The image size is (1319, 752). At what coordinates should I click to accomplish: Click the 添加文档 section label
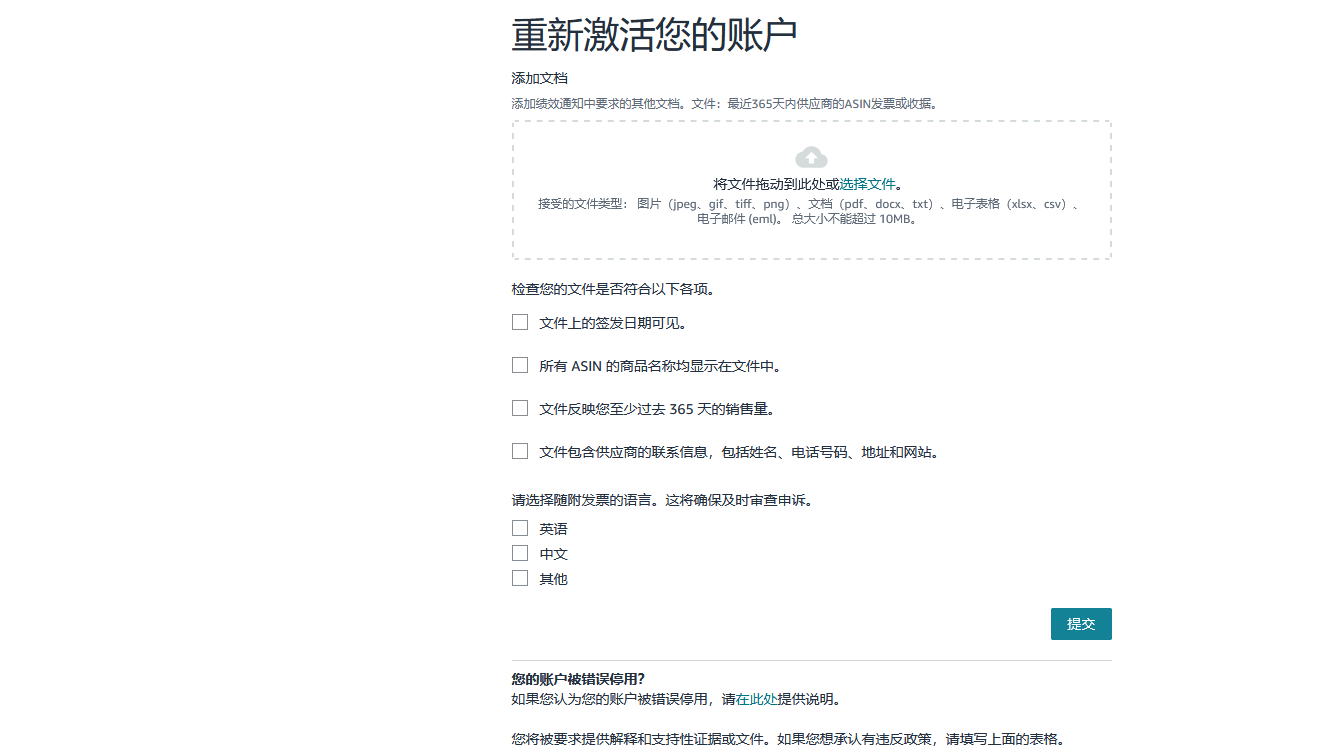pyautogui.click(x=540, y=78)
